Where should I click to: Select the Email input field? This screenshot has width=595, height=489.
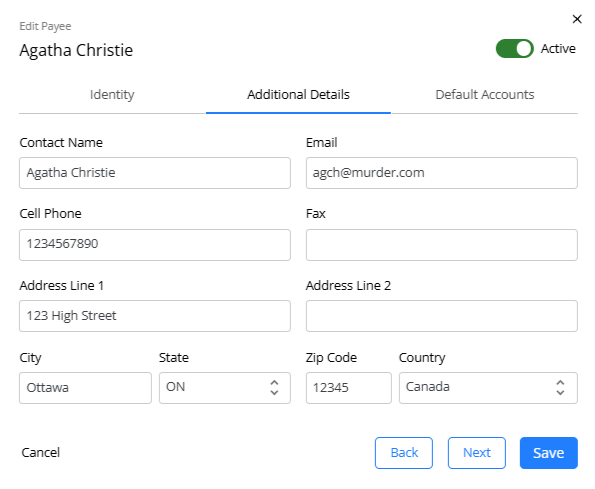click(x=442, y=173)
